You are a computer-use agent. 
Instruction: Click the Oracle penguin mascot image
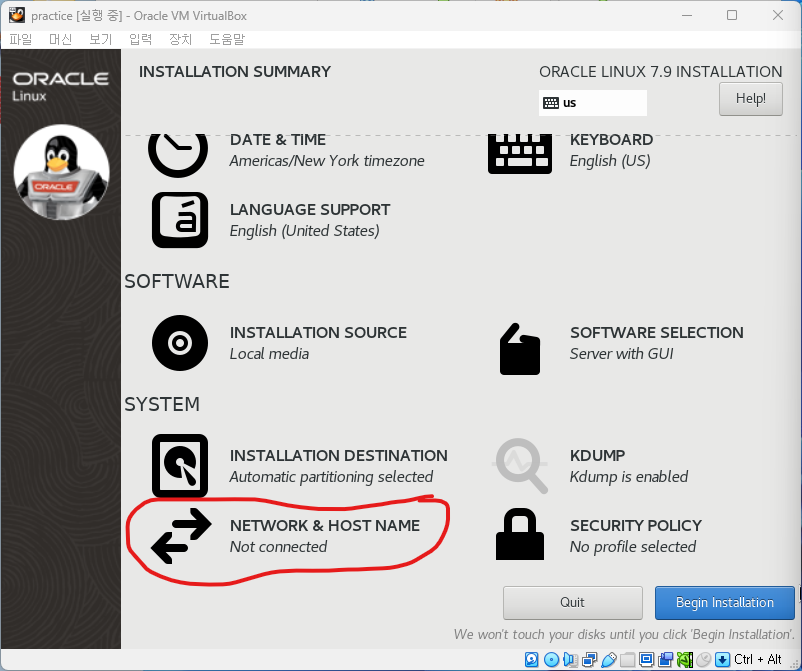(x=61, y=172)
